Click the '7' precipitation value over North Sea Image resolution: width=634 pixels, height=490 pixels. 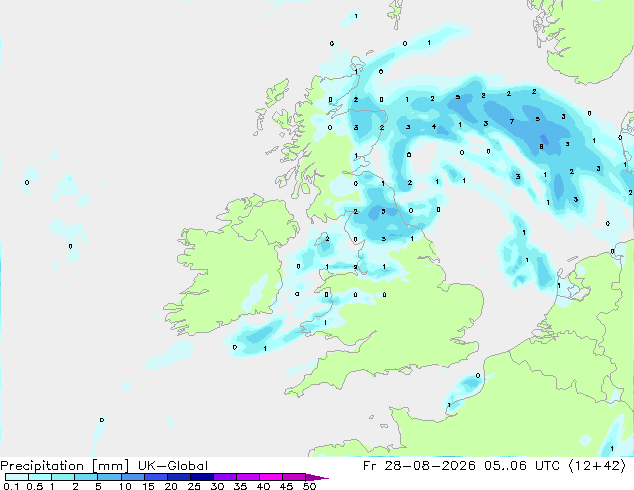point(512,121)
